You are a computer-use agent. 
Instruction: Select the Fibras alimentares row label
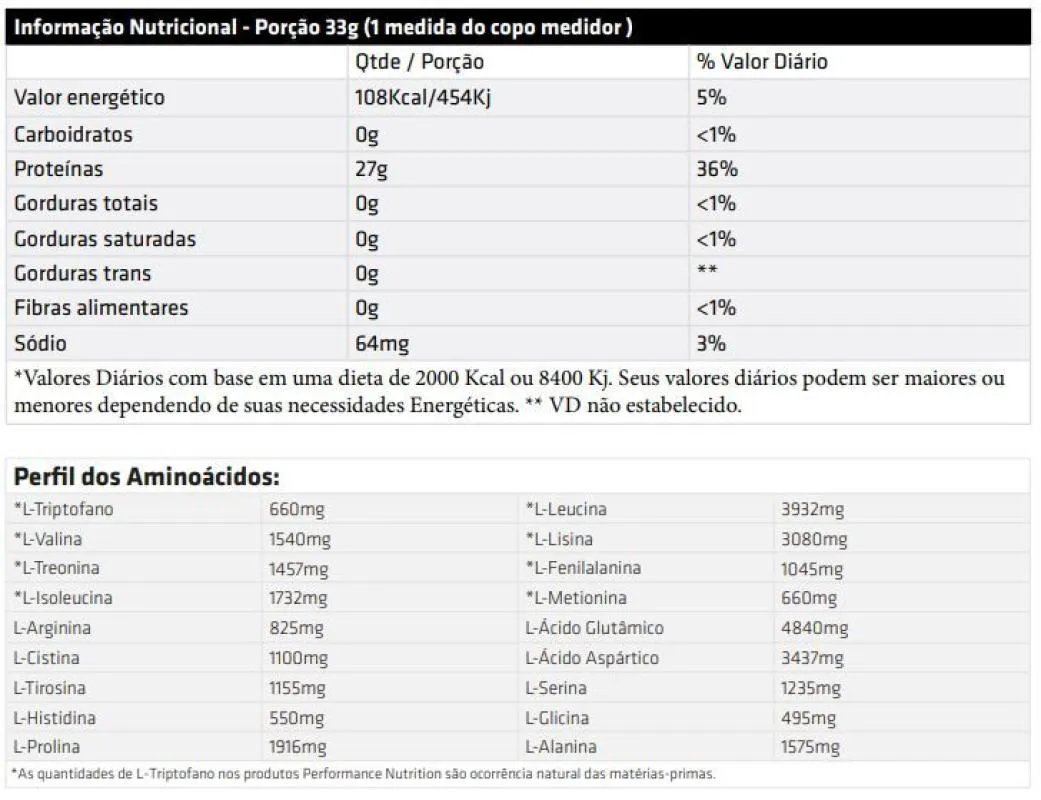pyautogui.click(x=101, y=307)
